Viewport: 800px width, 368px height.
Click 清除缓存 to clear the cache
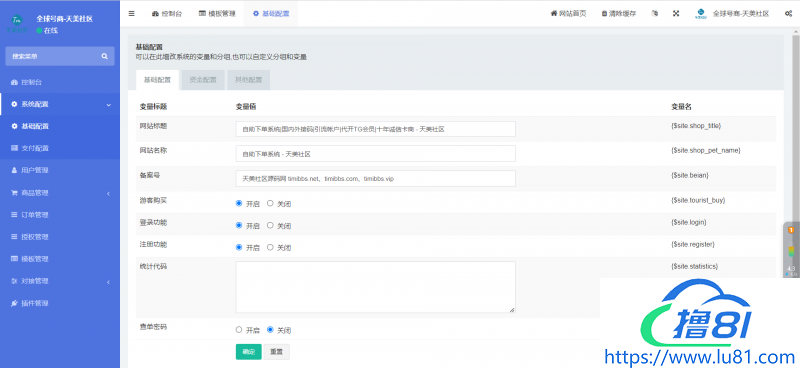(x=619, y=14)
